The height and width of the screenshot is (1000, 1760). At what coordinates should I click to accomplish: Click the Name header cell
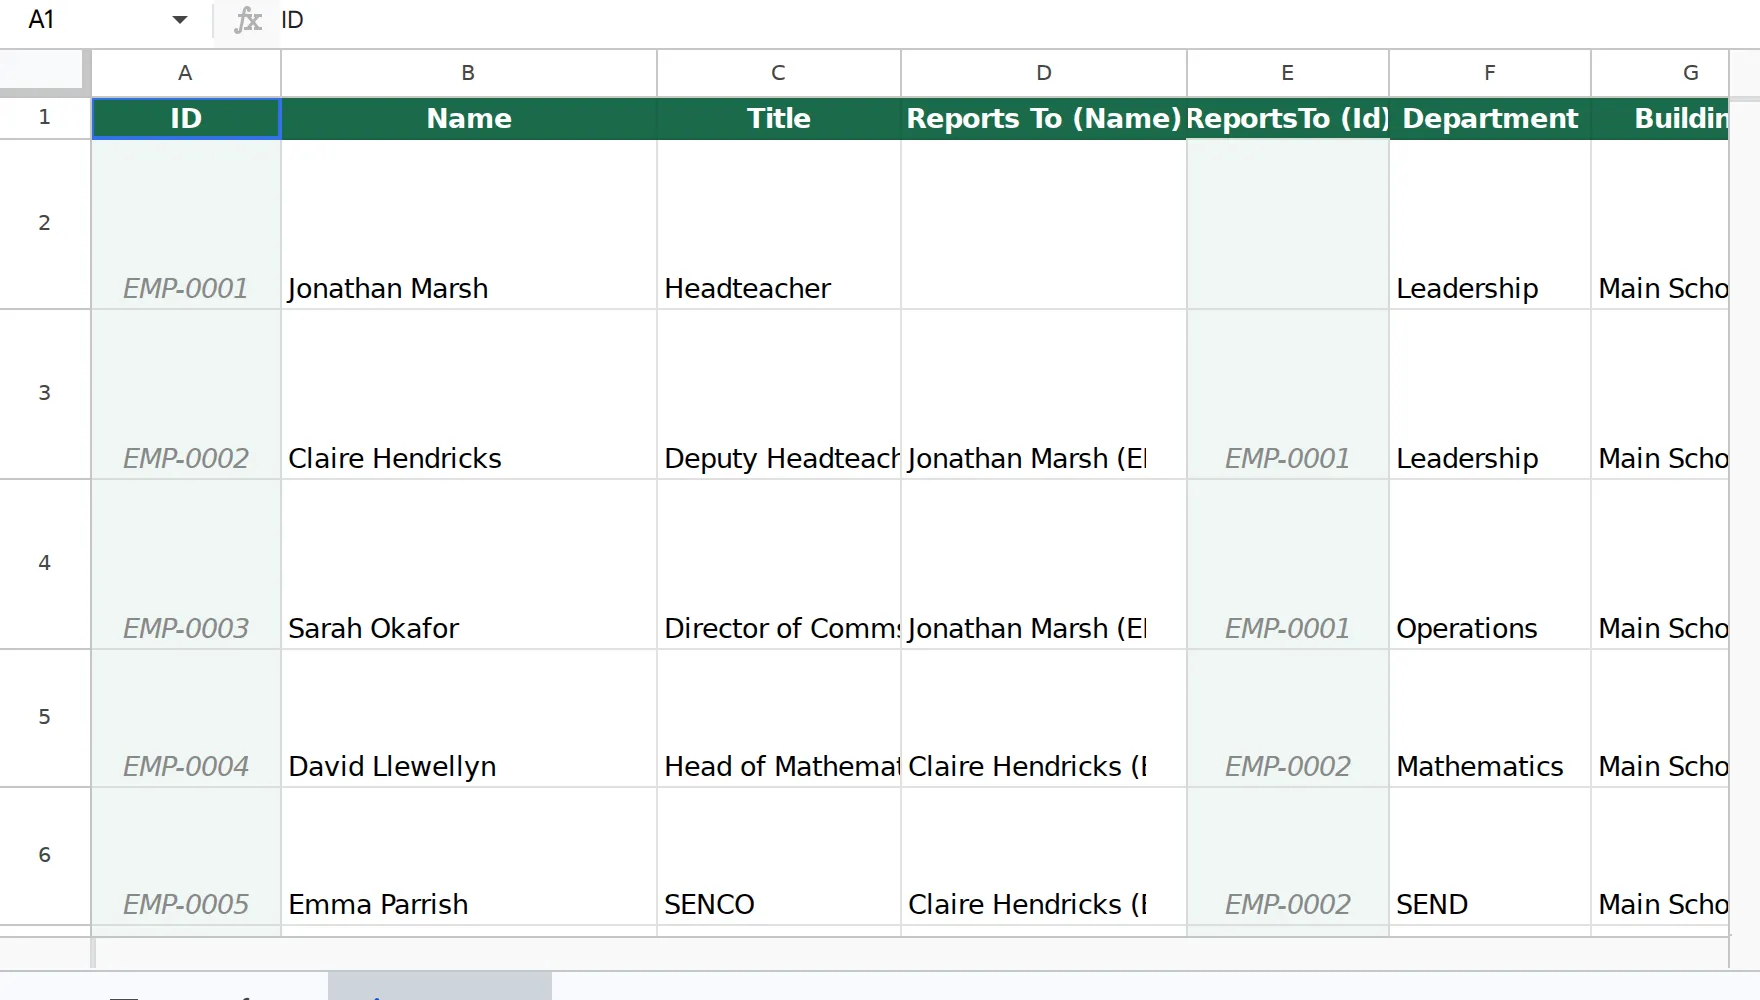(x=469, y=118)
